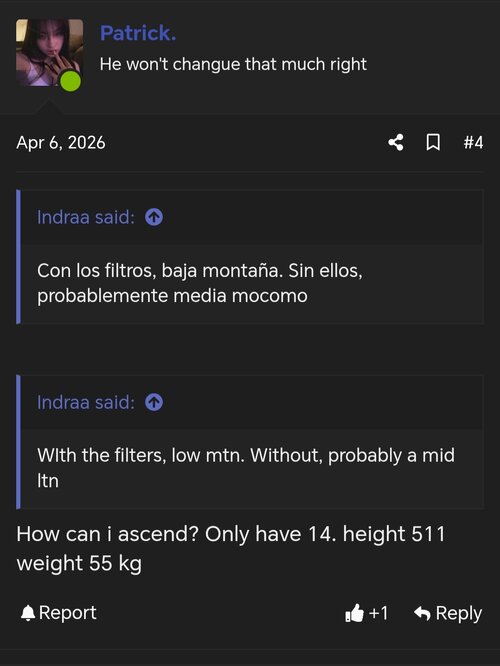The width and height of the screenshot is (500, 666).
Task: Open post permalink #4
Action: click(473, 142)
